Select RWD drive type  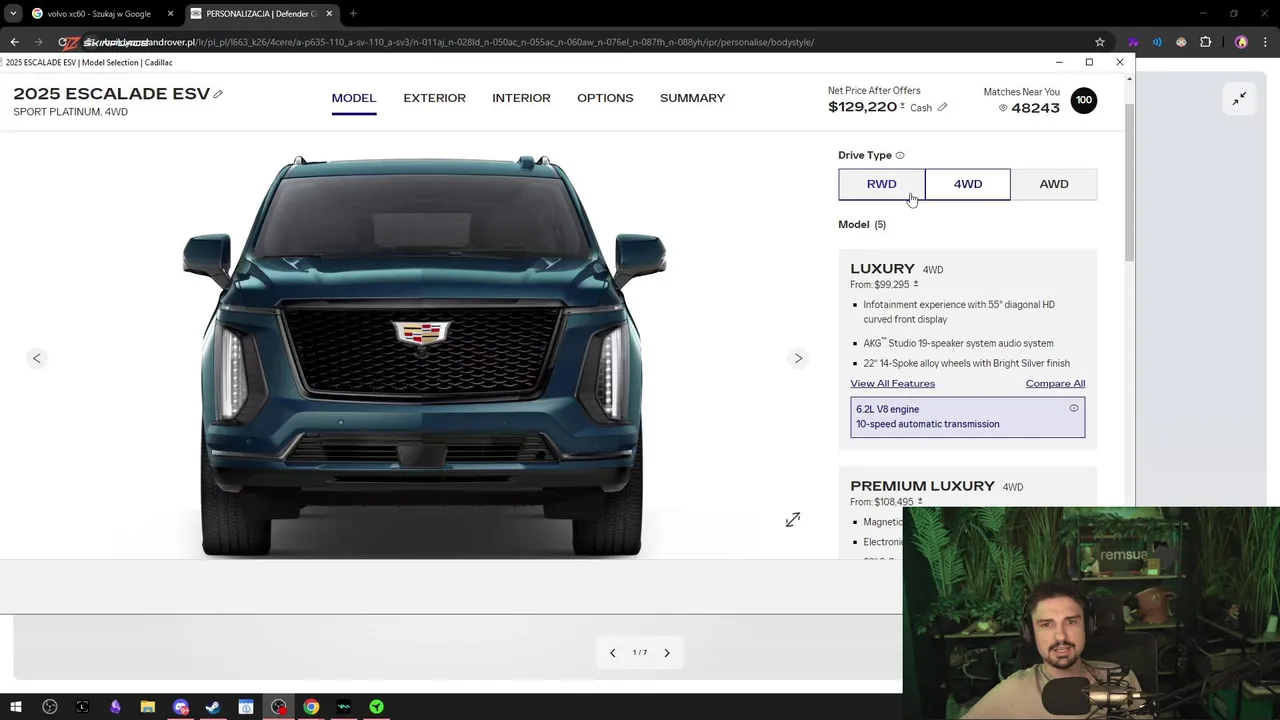[x=882, y=184]
